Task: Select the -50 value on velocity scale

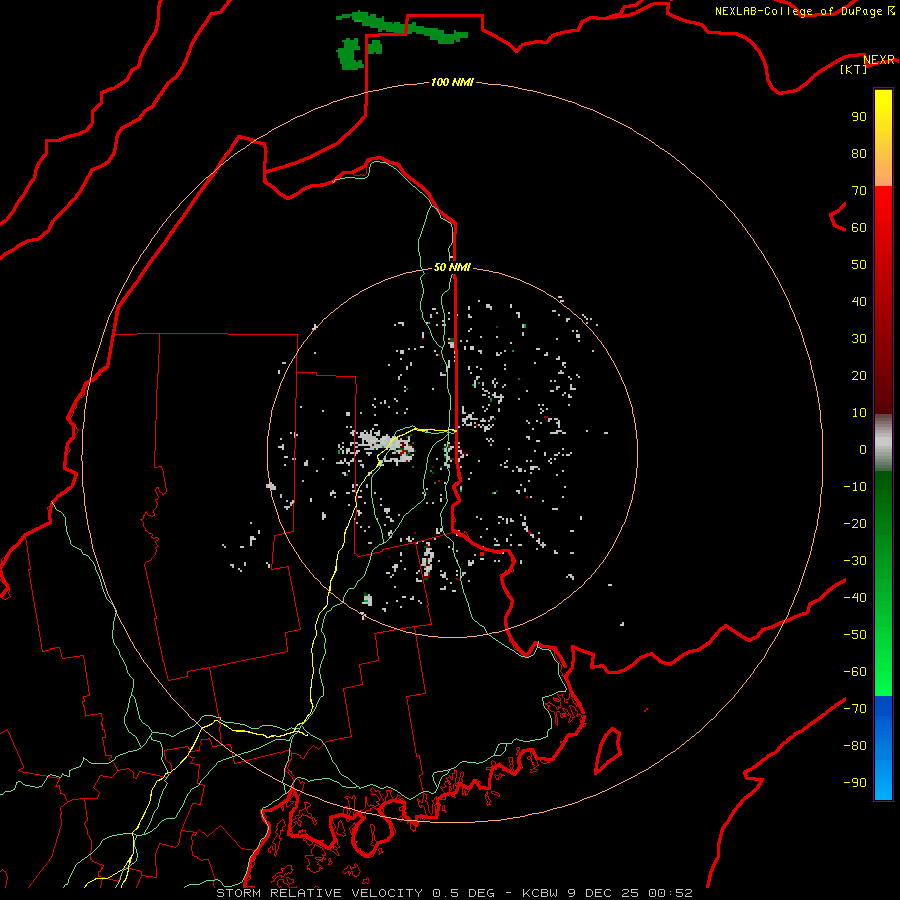Action: 855,635
